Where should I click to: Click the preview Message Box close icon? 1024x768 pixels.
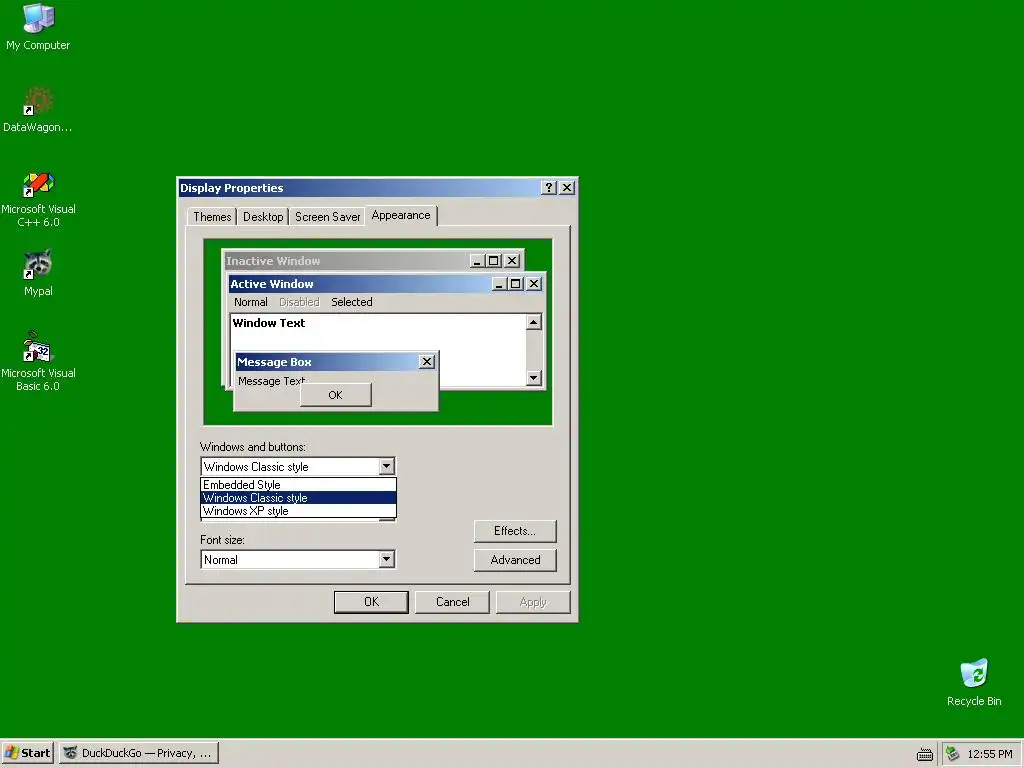[426, 361]
